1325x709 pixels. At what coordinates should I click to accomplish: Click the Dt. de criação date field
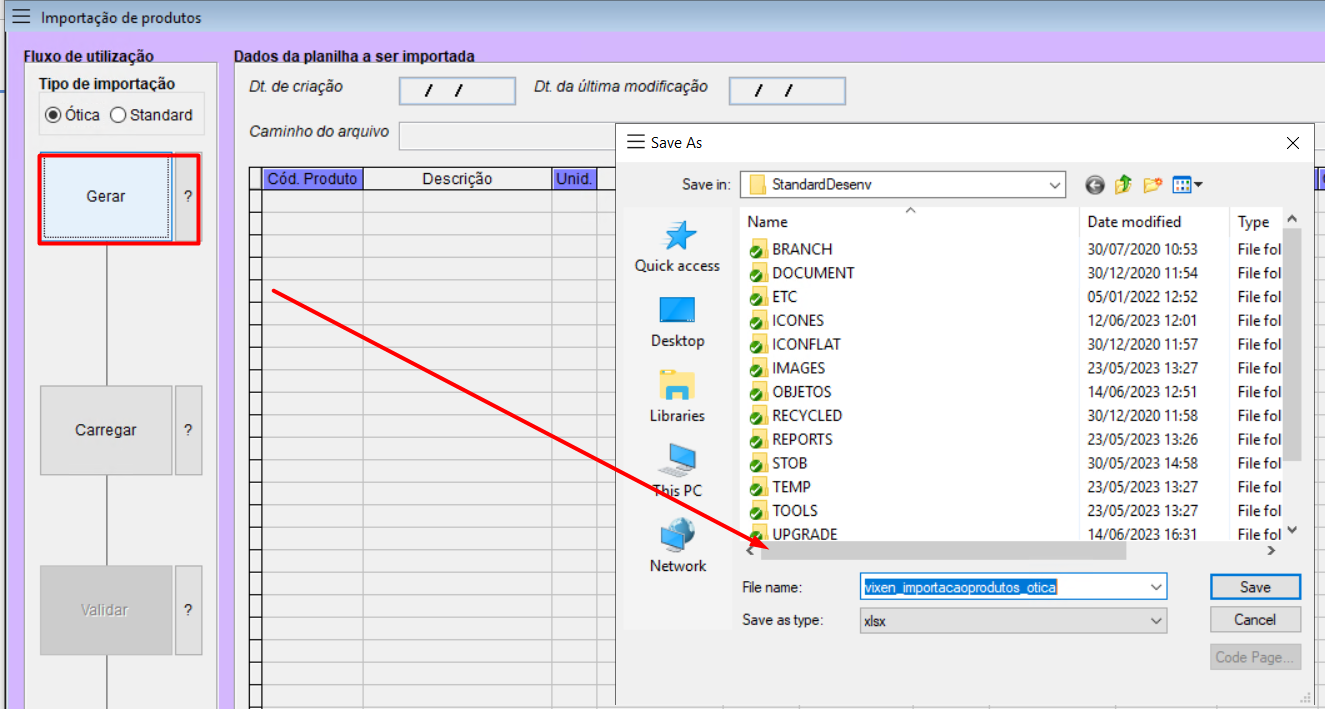[457, 91]
